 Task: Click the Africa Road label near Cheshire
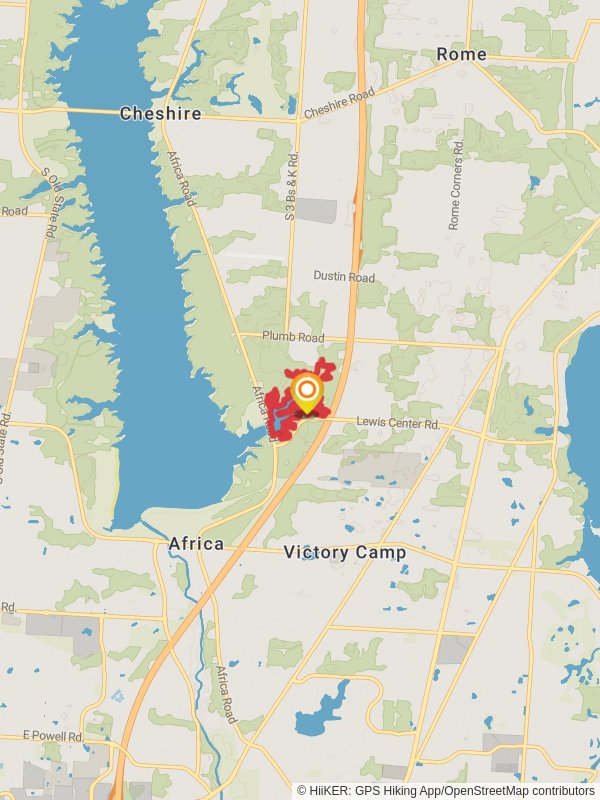click(x=182, y=179)
